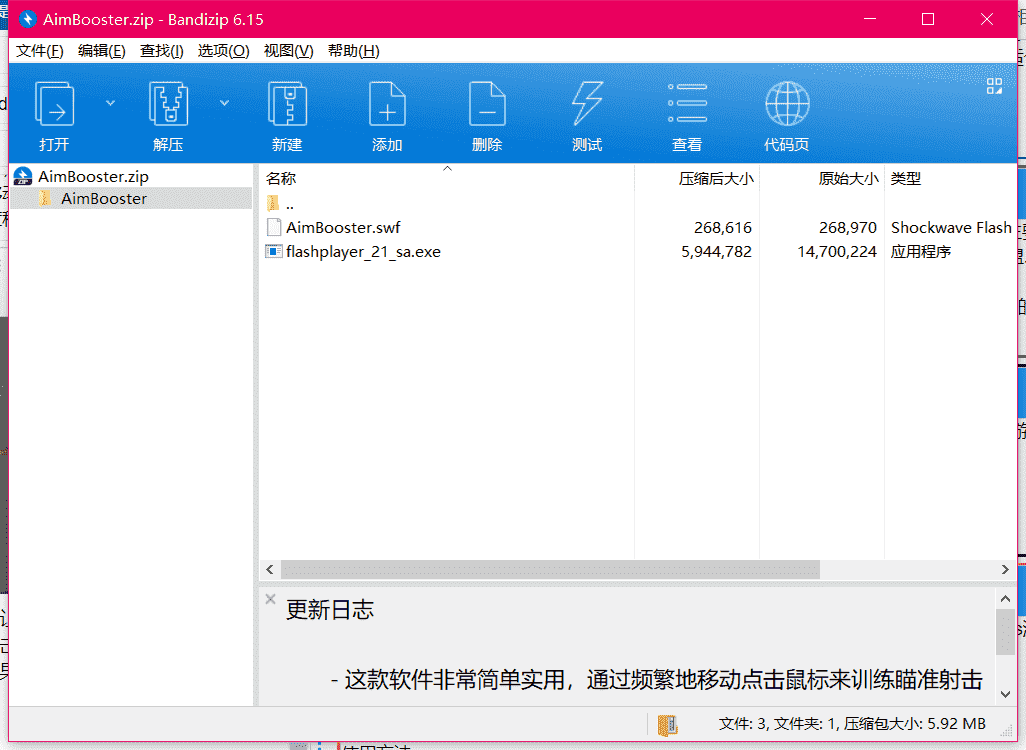
Task: Select AimBooster.zip root in tree
Action: tap(93, 177)
